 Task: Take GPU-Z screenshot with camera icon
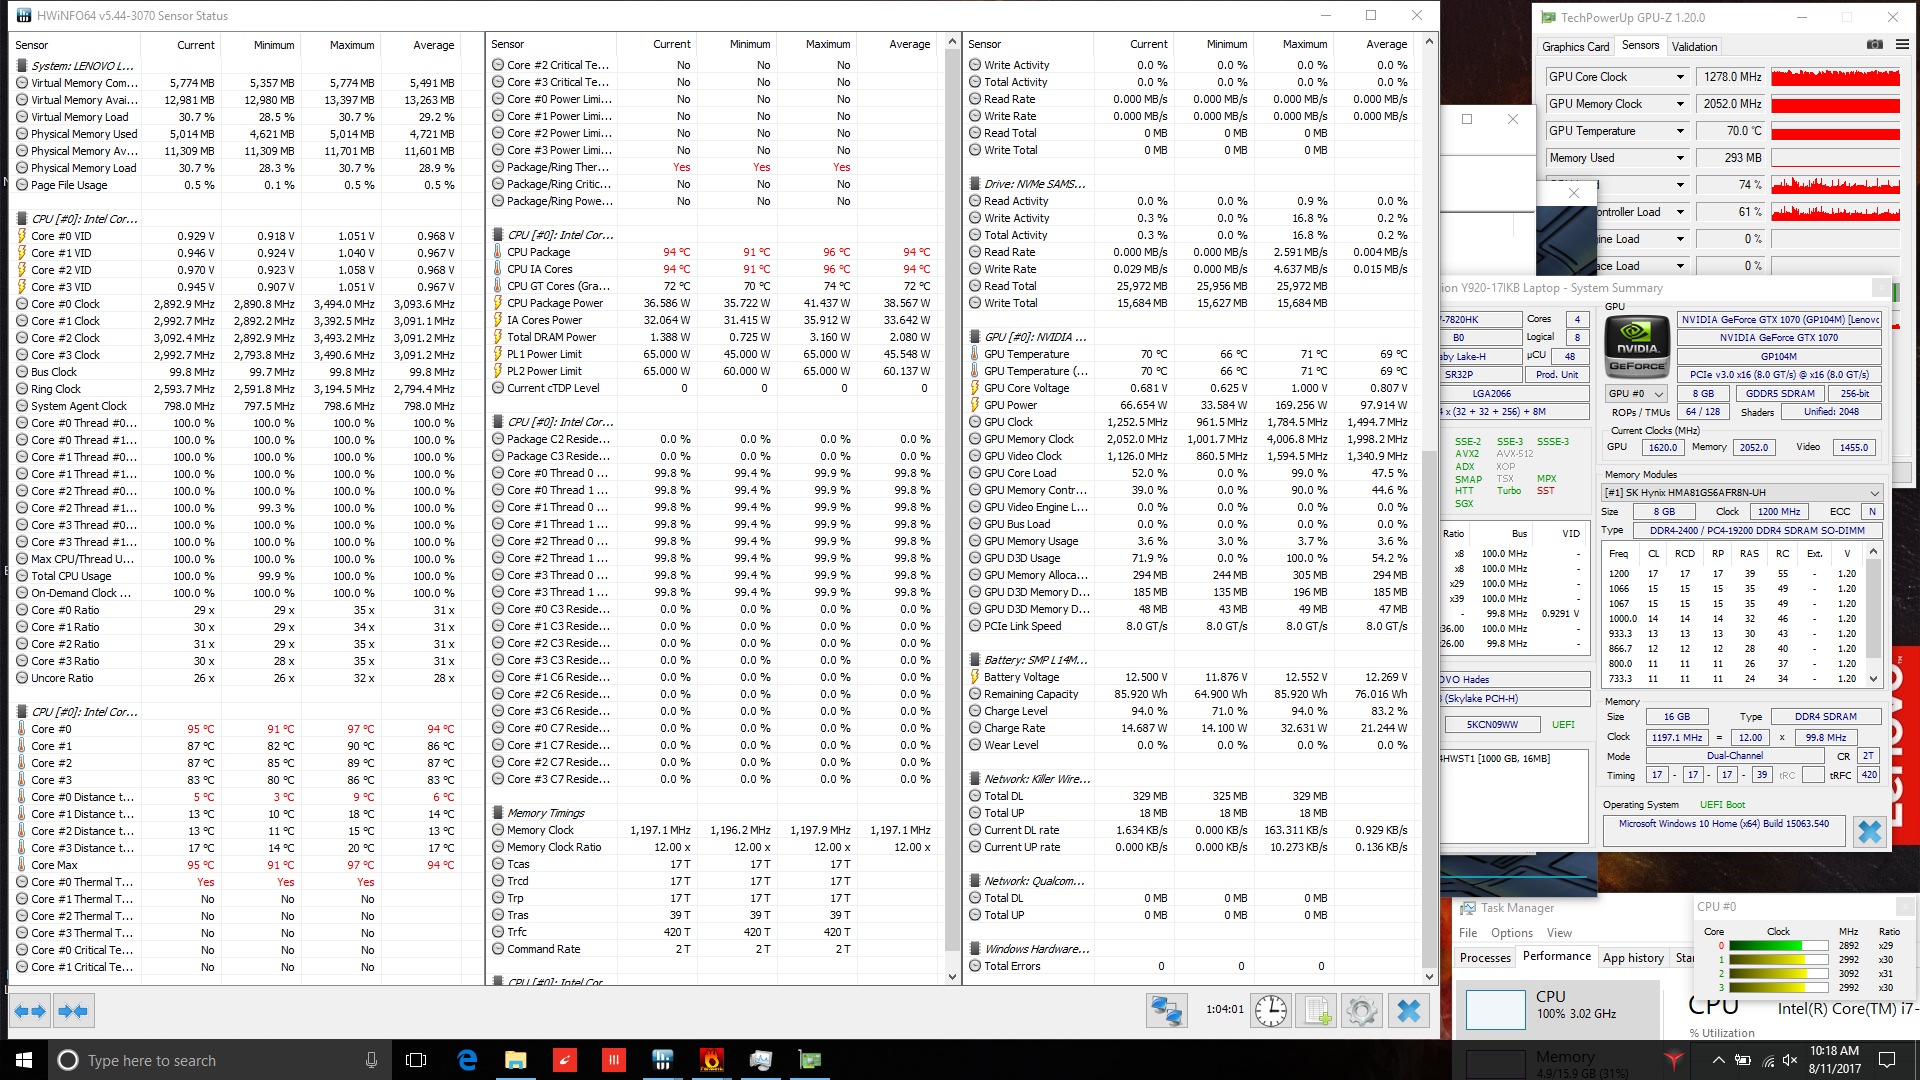point(1874,45)
